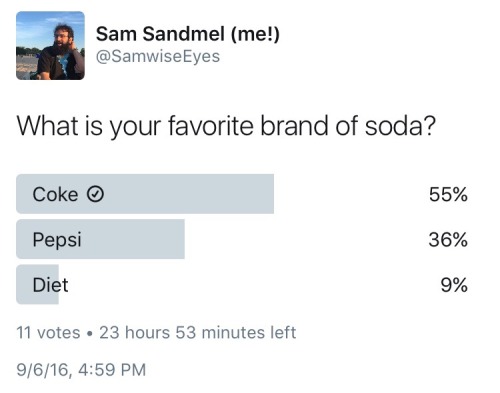The width and height of the screenshot is (500, 393).
Task: Click the tweet text about favorite soda
Action: click(226, 127)
